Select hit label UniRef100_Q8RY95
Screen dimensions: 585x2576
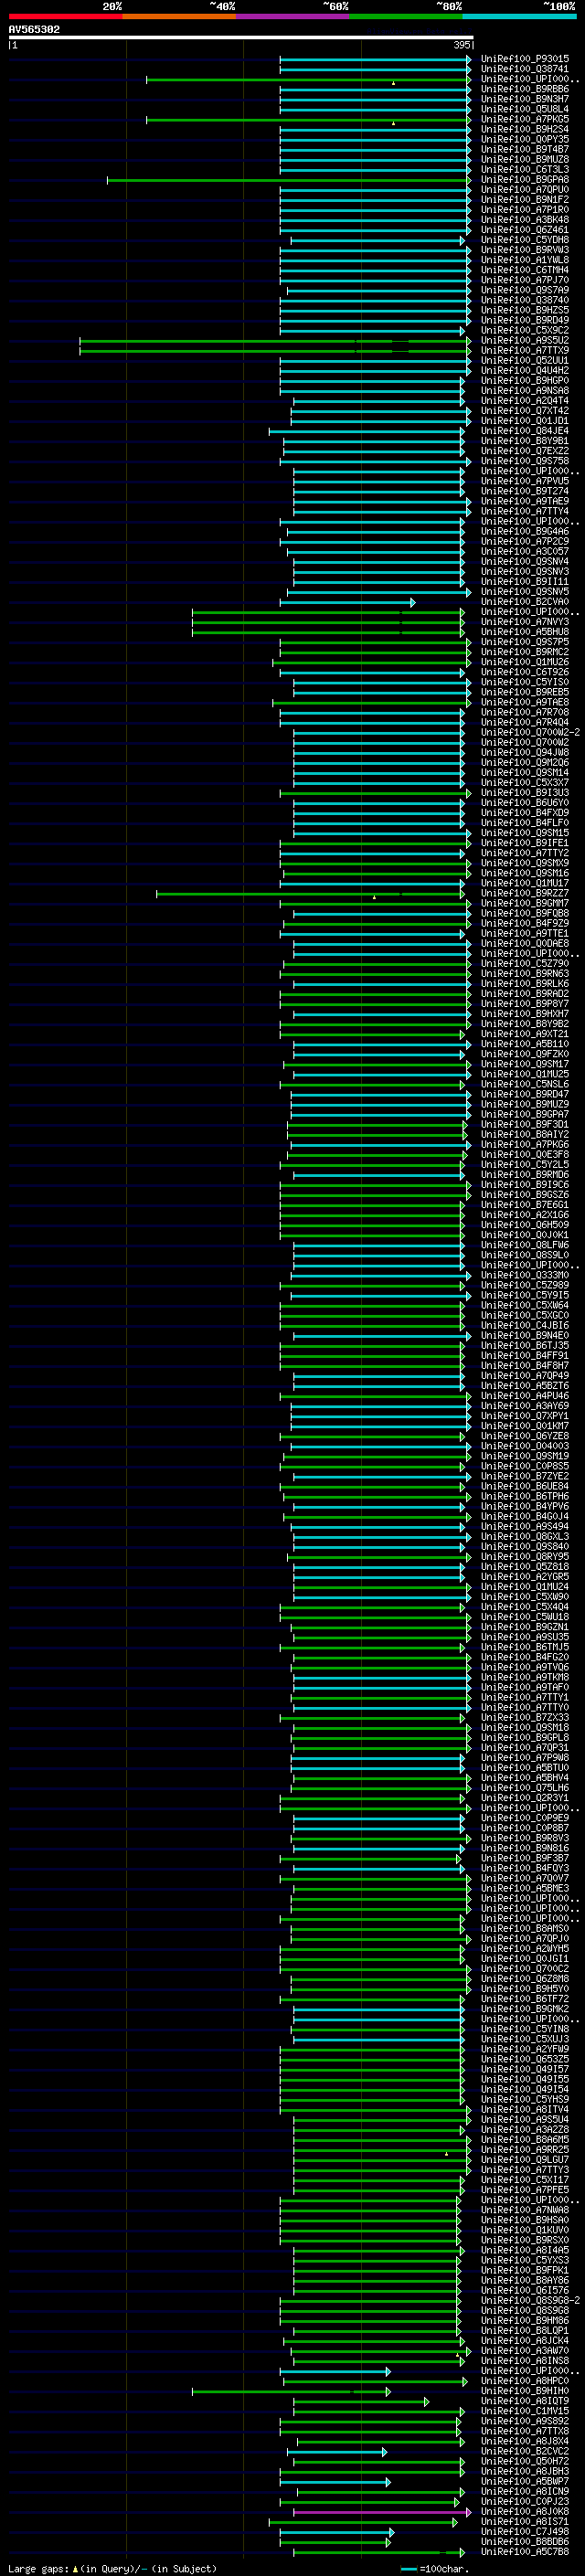[525, 1557]
